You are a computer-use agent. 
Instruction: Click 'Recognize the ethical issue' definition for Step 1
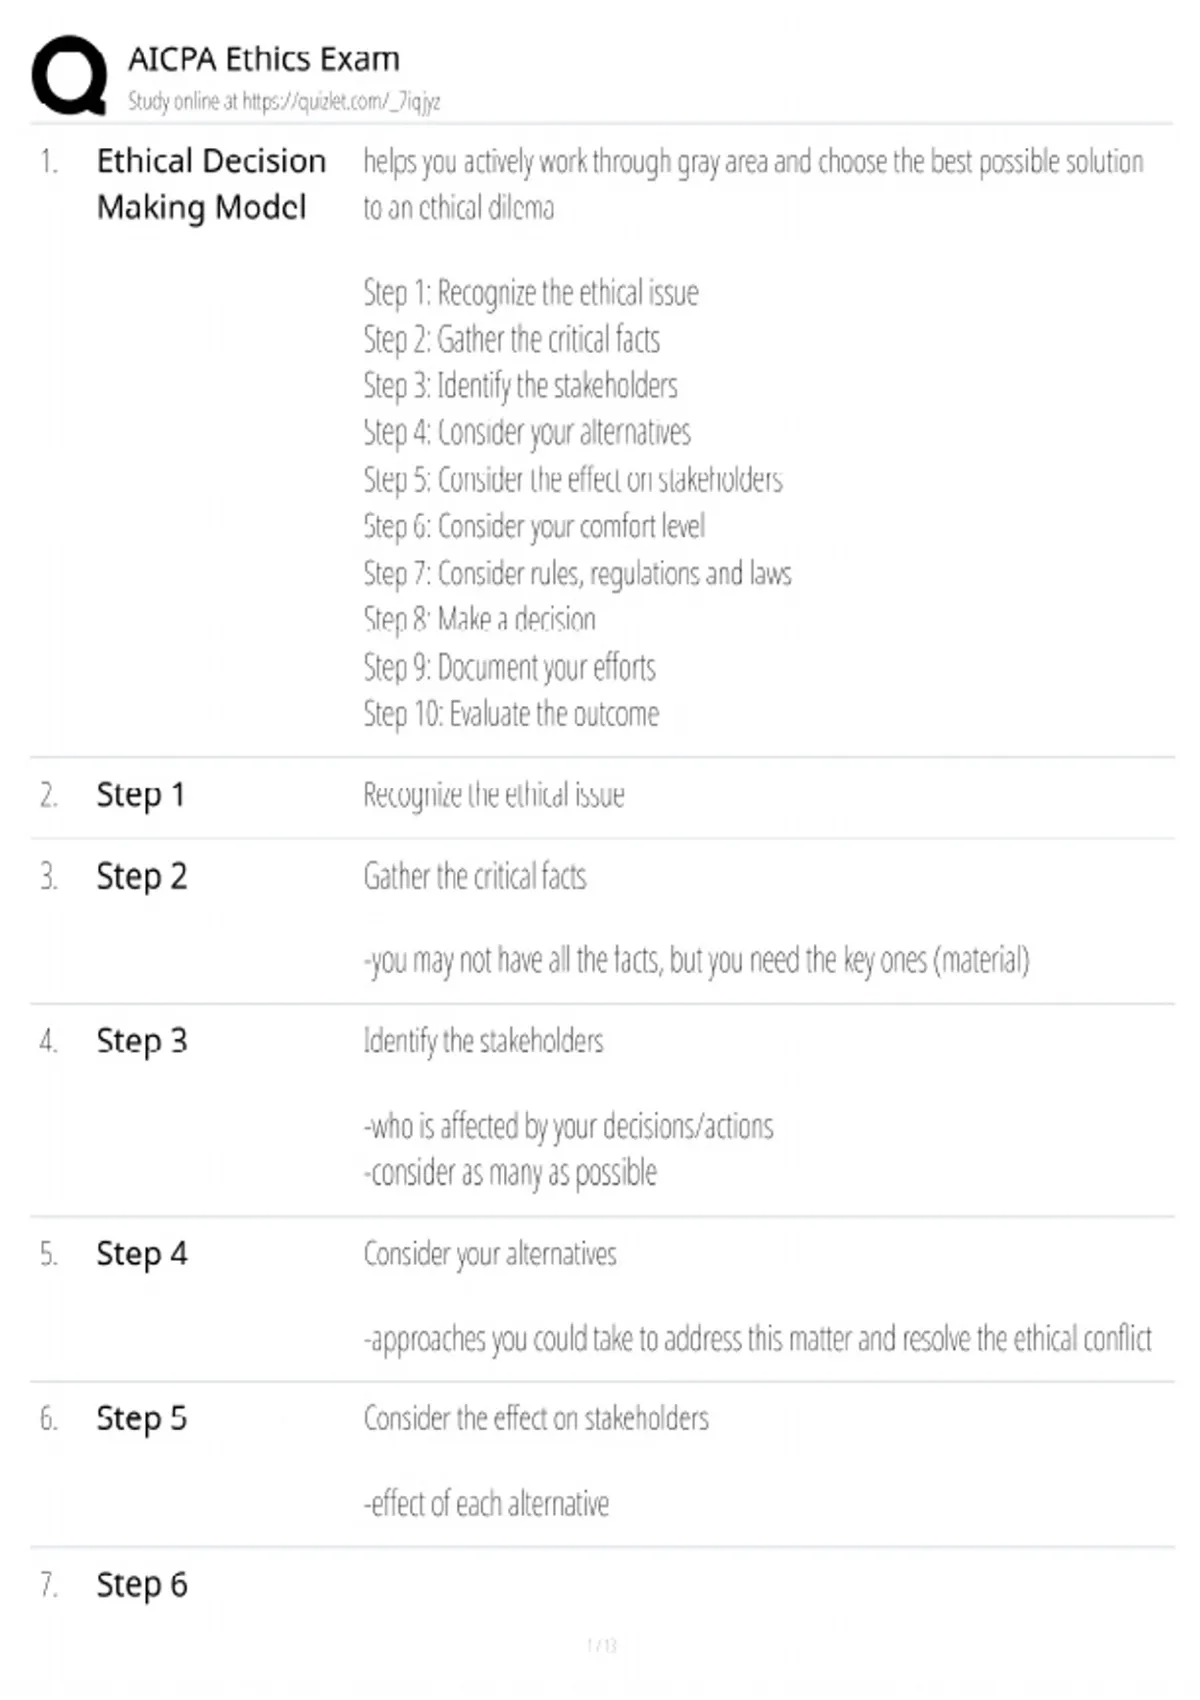point(494,795)
